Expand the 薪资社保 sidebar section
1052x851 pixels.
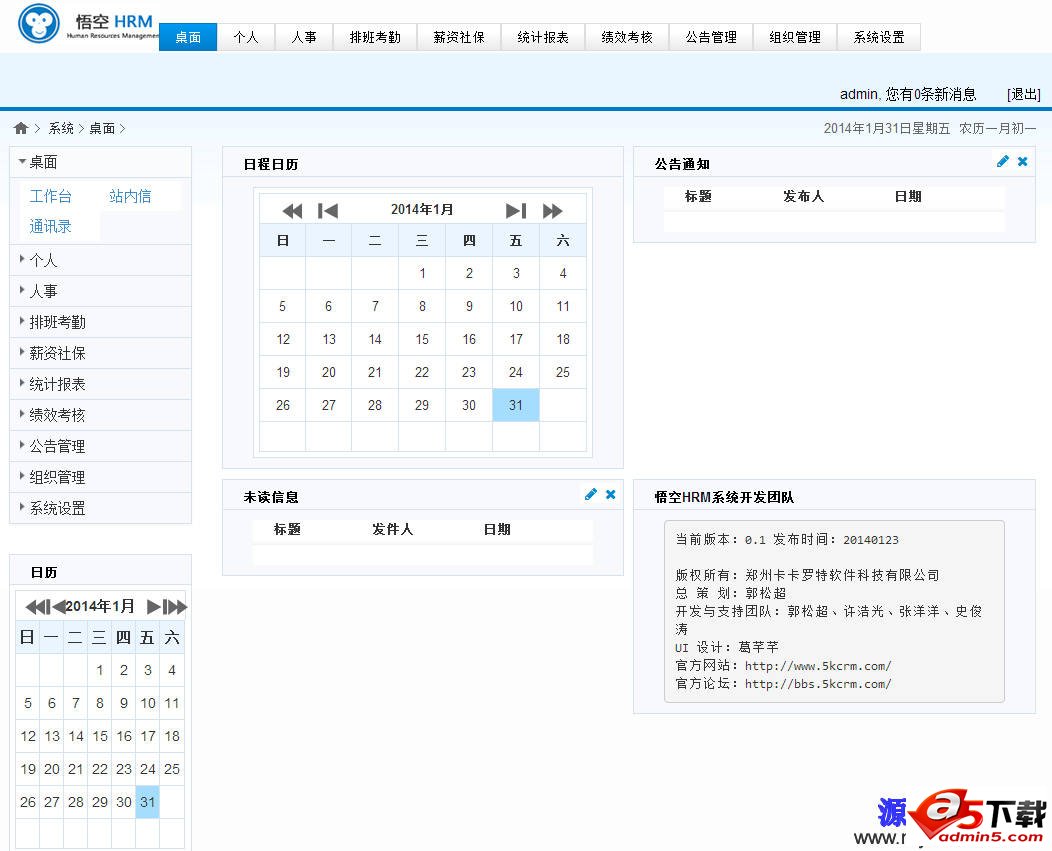(x=57, y=353)
